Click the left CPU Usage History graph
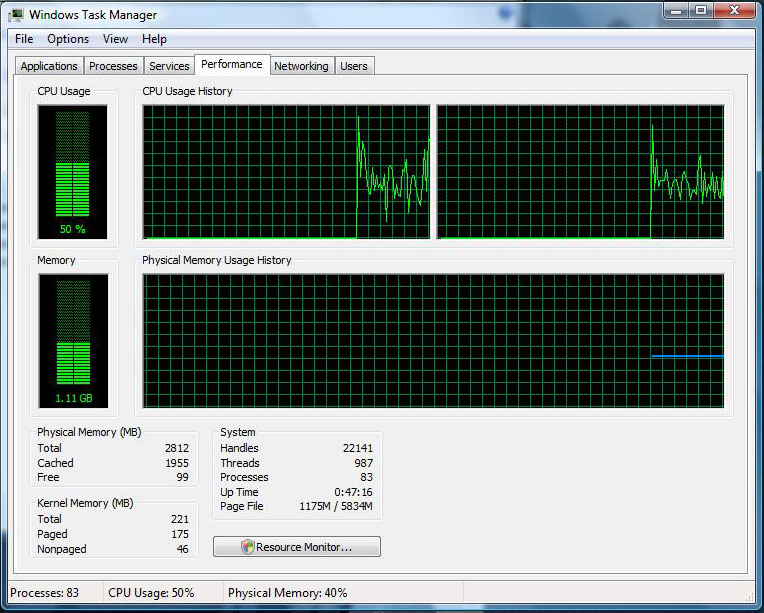Screen dimensions: 764x613 [x=286, y=172]
